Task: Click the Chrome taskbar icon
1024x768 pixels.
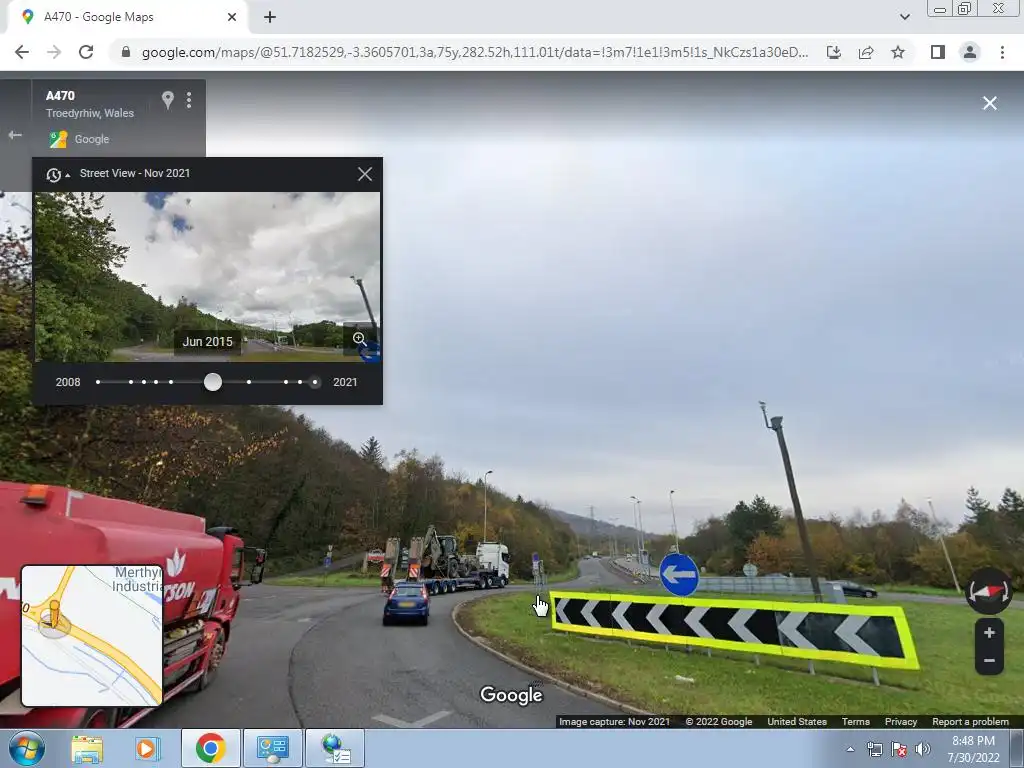Action: point(210,748)
